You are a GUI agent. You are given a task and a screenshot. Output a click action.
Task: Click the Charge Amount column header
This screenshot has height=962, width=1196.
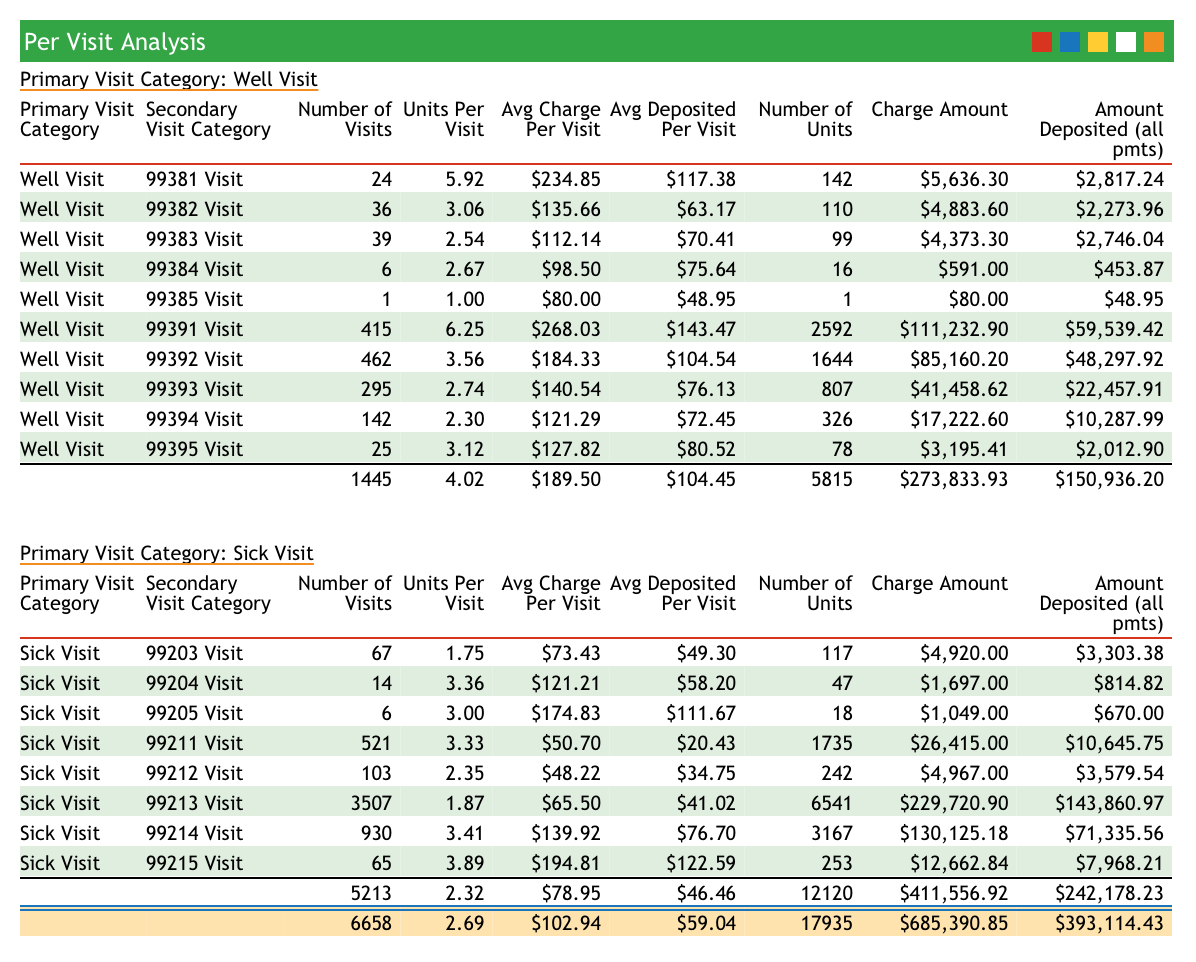[939, 109]
